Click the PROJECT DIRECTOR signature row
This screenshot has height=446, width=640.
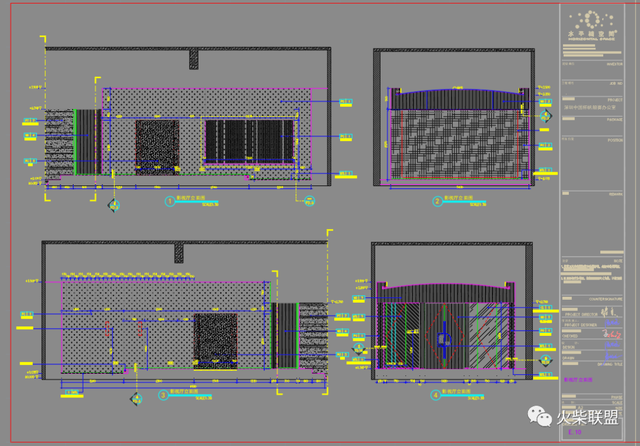point(592,313)
